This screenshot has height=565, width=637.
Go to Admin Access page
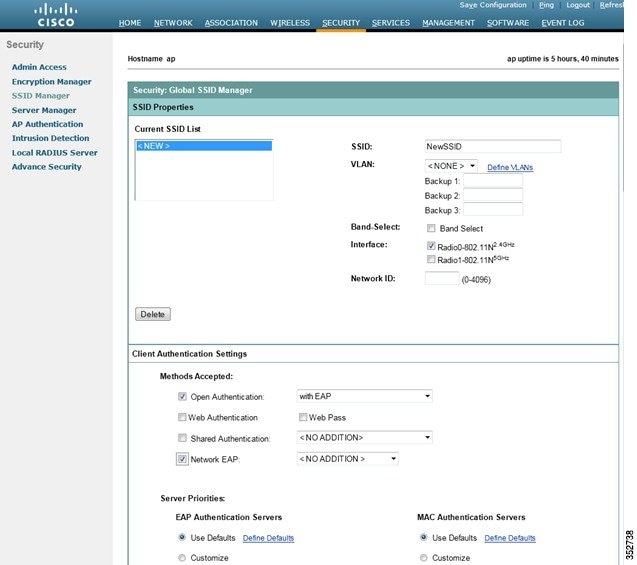39,67
